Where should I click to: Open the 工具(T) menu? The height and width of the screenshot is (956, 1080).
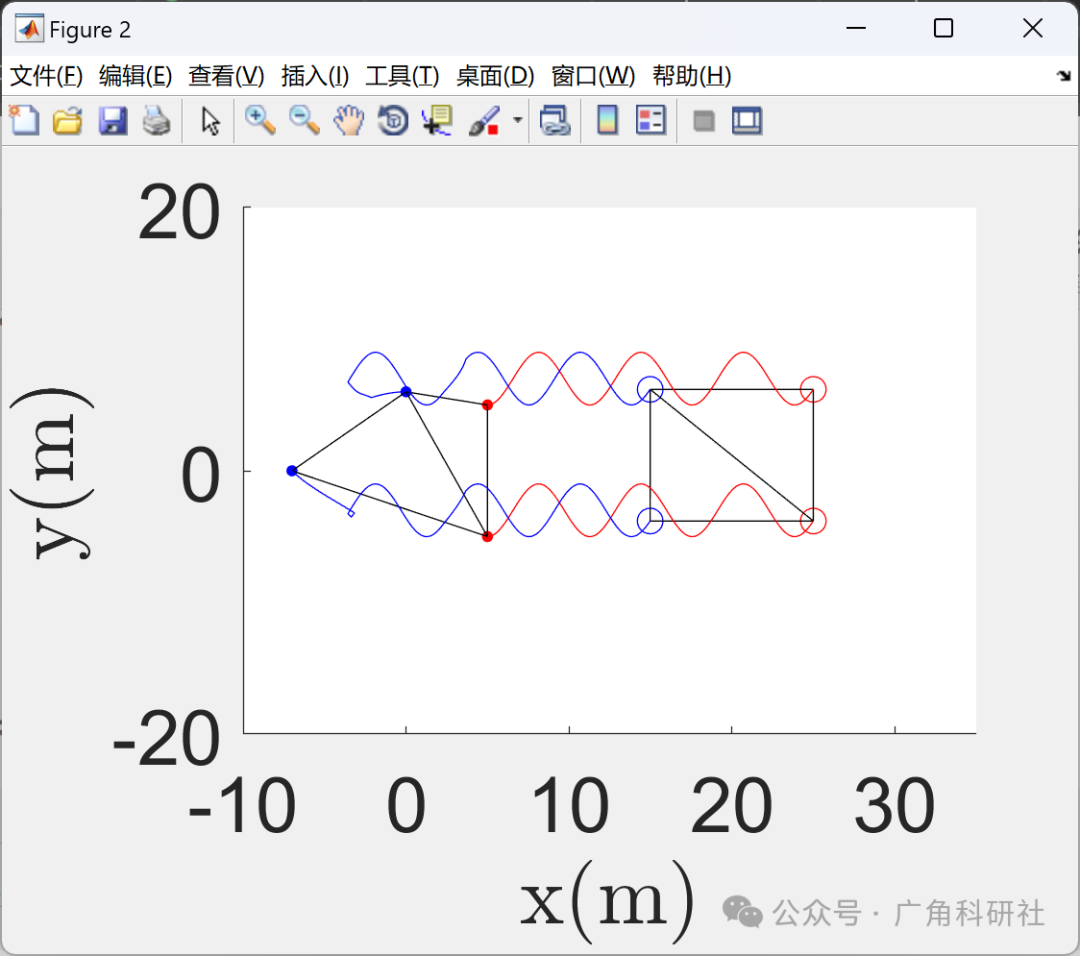pyautogui.click(x=402, y=76)
